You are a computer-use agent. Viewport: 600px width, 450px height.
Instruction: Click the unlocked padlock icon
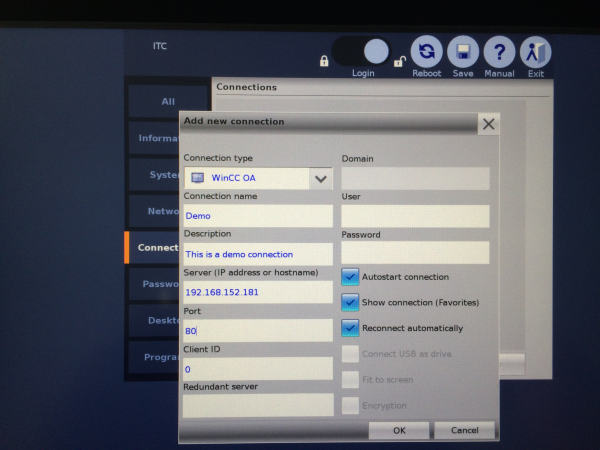click(x=399, y=61)
